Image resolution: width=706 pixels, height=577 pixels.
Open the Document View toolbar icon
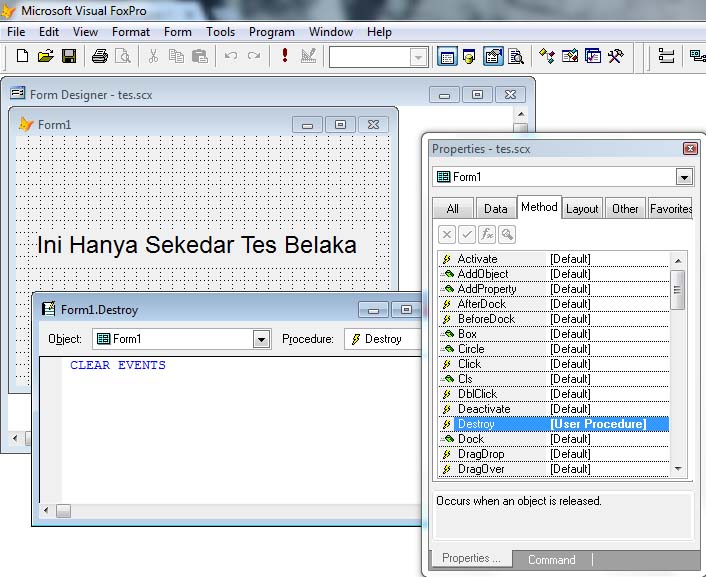(516, 57)
